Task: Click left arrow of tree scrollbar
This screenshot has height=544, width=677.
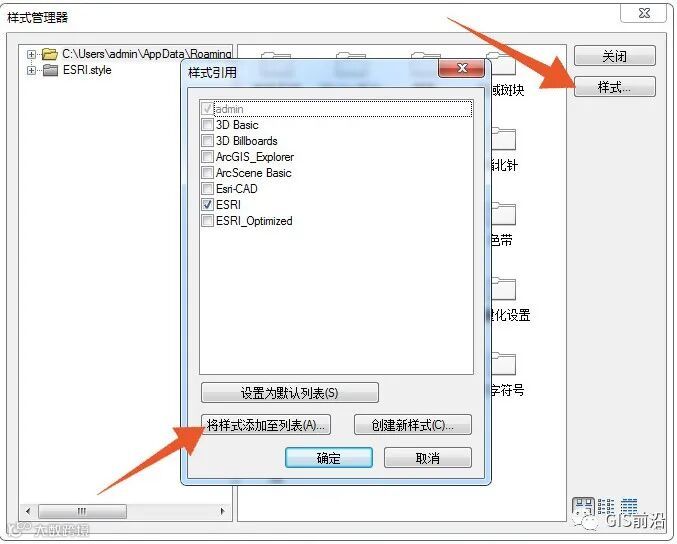Action: (x=28, y=512)
